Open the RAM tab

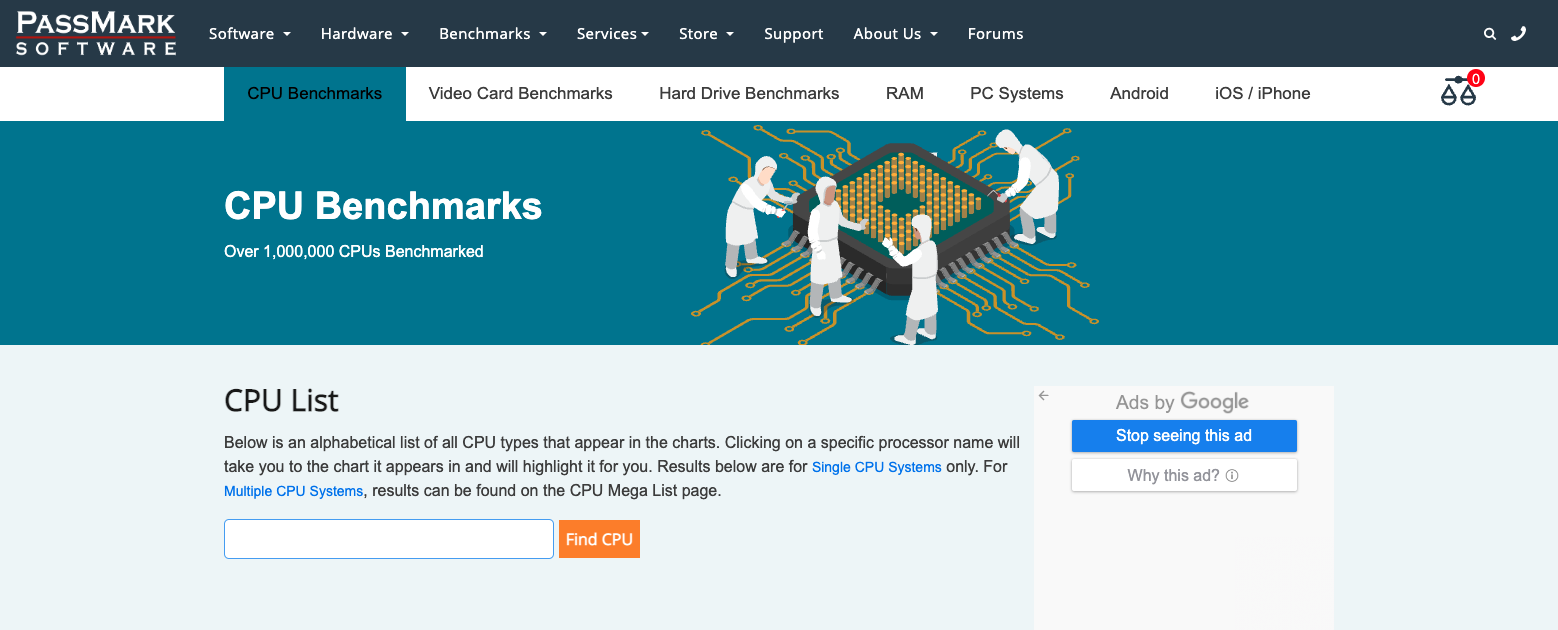pos(905,93)
